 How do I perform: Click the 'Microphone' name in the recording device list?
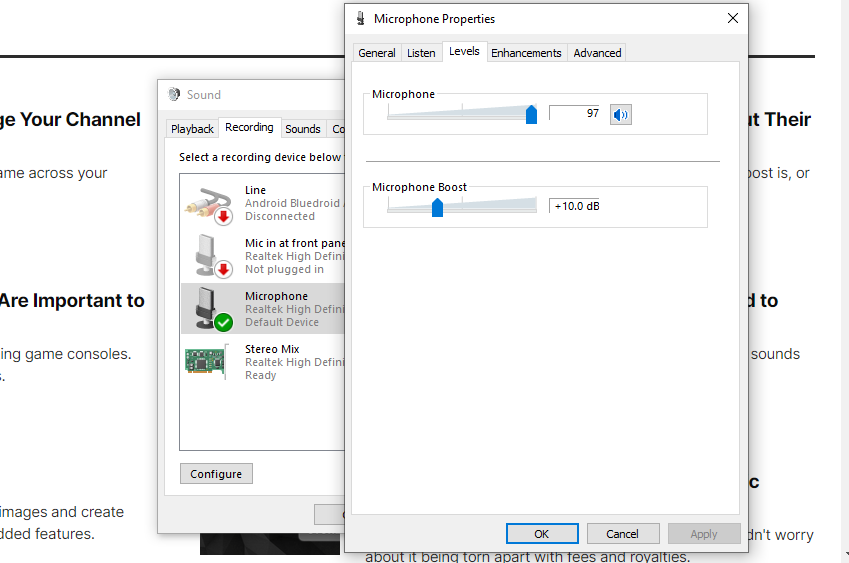(276, 296)
